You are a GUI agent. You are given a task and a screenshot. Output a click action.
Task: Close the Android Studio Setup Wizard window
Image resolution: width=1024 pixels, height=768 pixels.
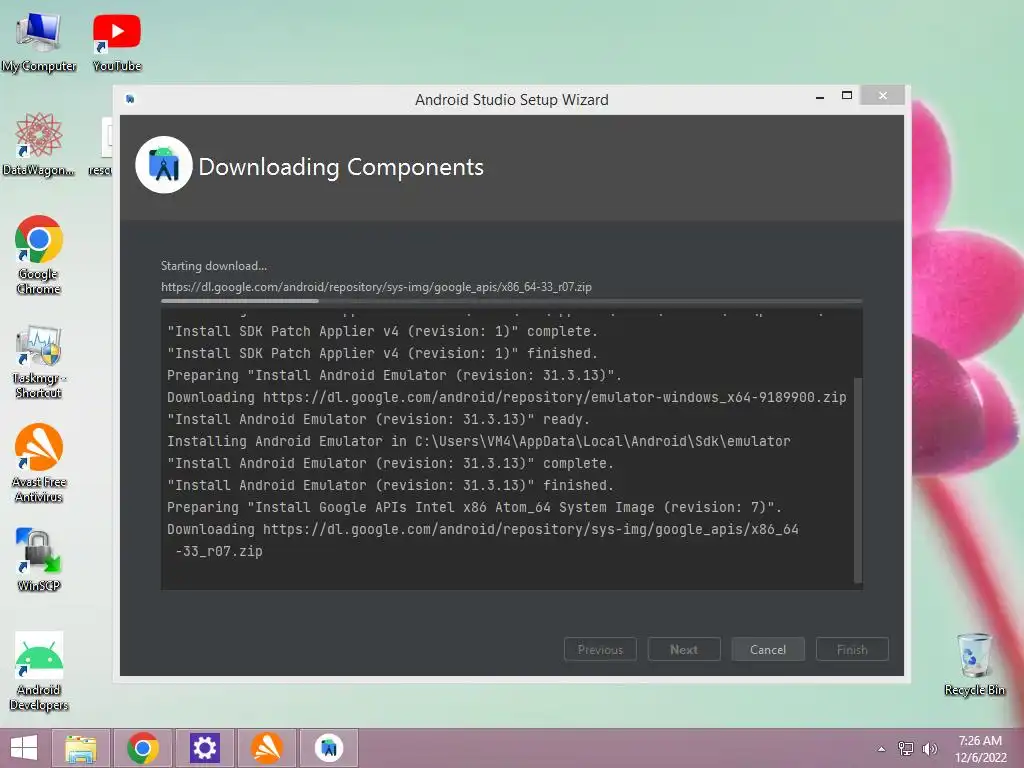click(x=882, y=95)
